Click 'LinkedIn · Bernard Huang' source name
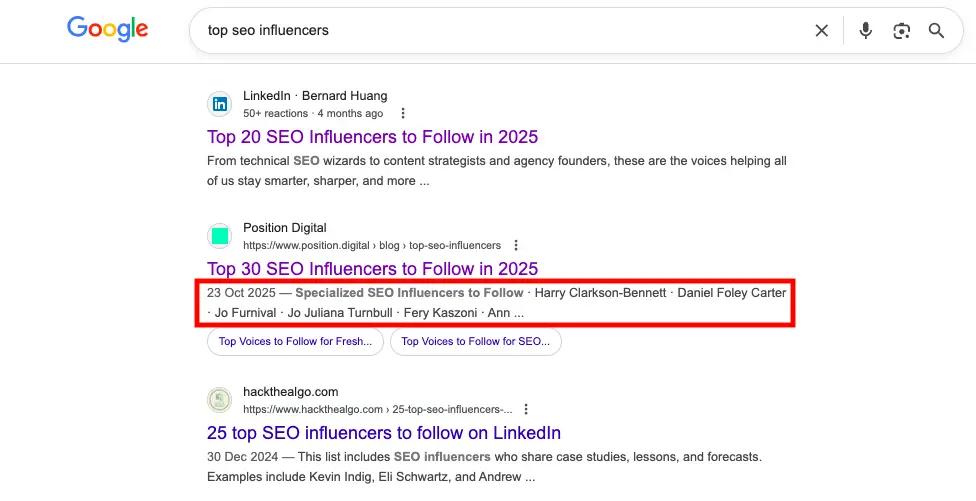 click(315, 96)
